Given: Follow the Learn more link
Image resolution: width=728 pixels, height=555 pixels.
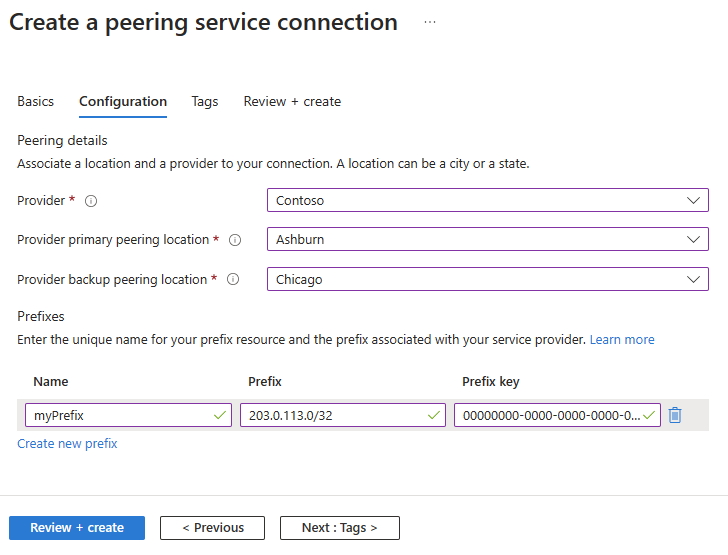Looking at the screenshot, I should click(x=622, y=340).
